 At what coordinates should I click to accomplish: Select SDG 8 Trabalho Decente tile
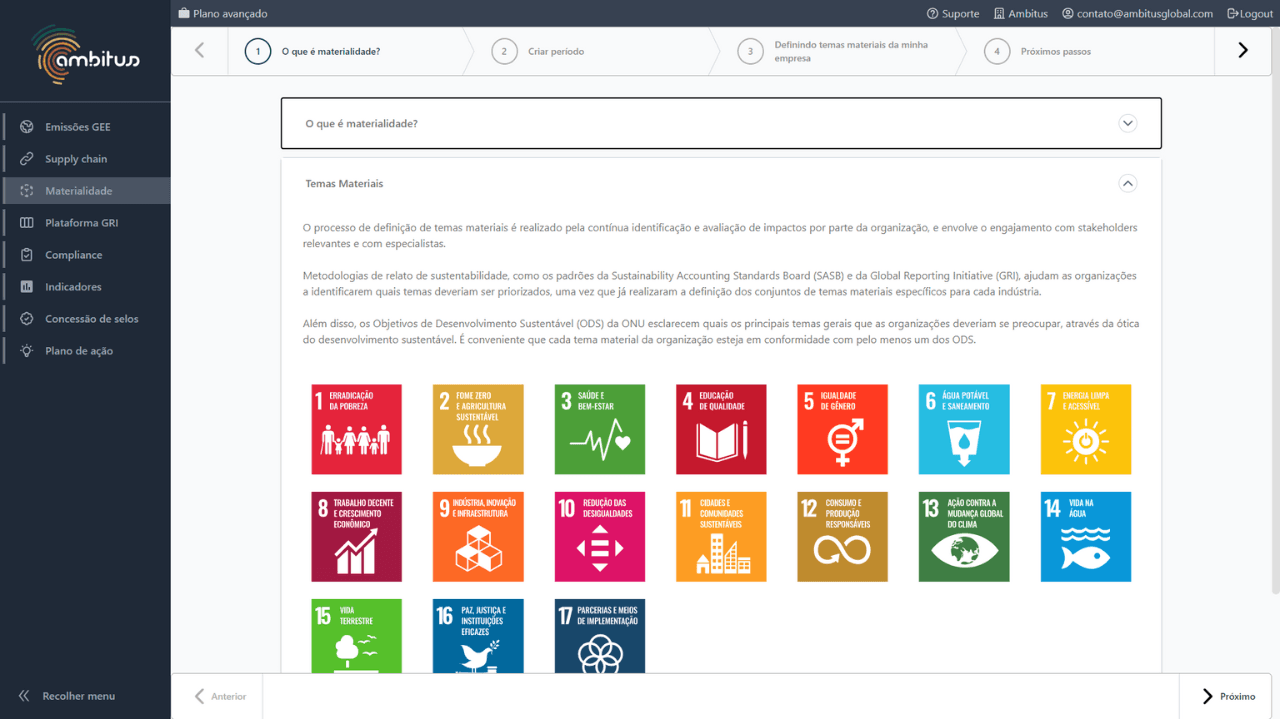coord(357,537)
